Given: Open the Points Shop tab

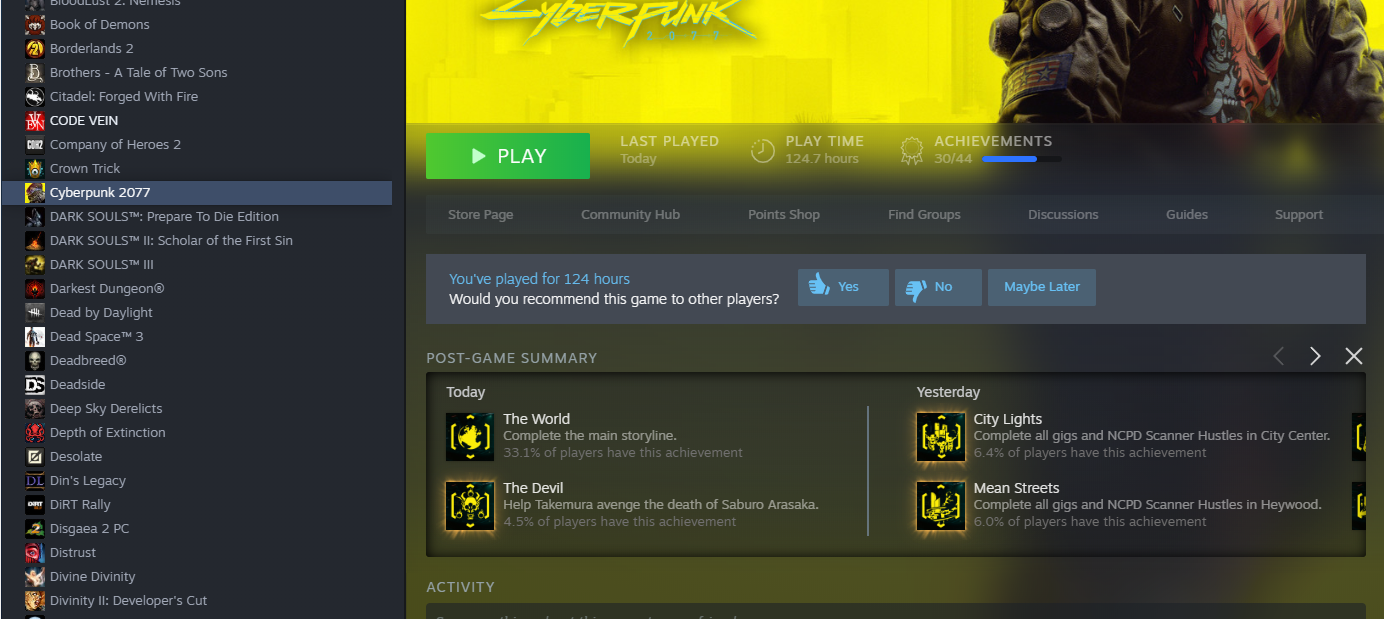Looking at the screenshot, I should [x=784, y=215].
